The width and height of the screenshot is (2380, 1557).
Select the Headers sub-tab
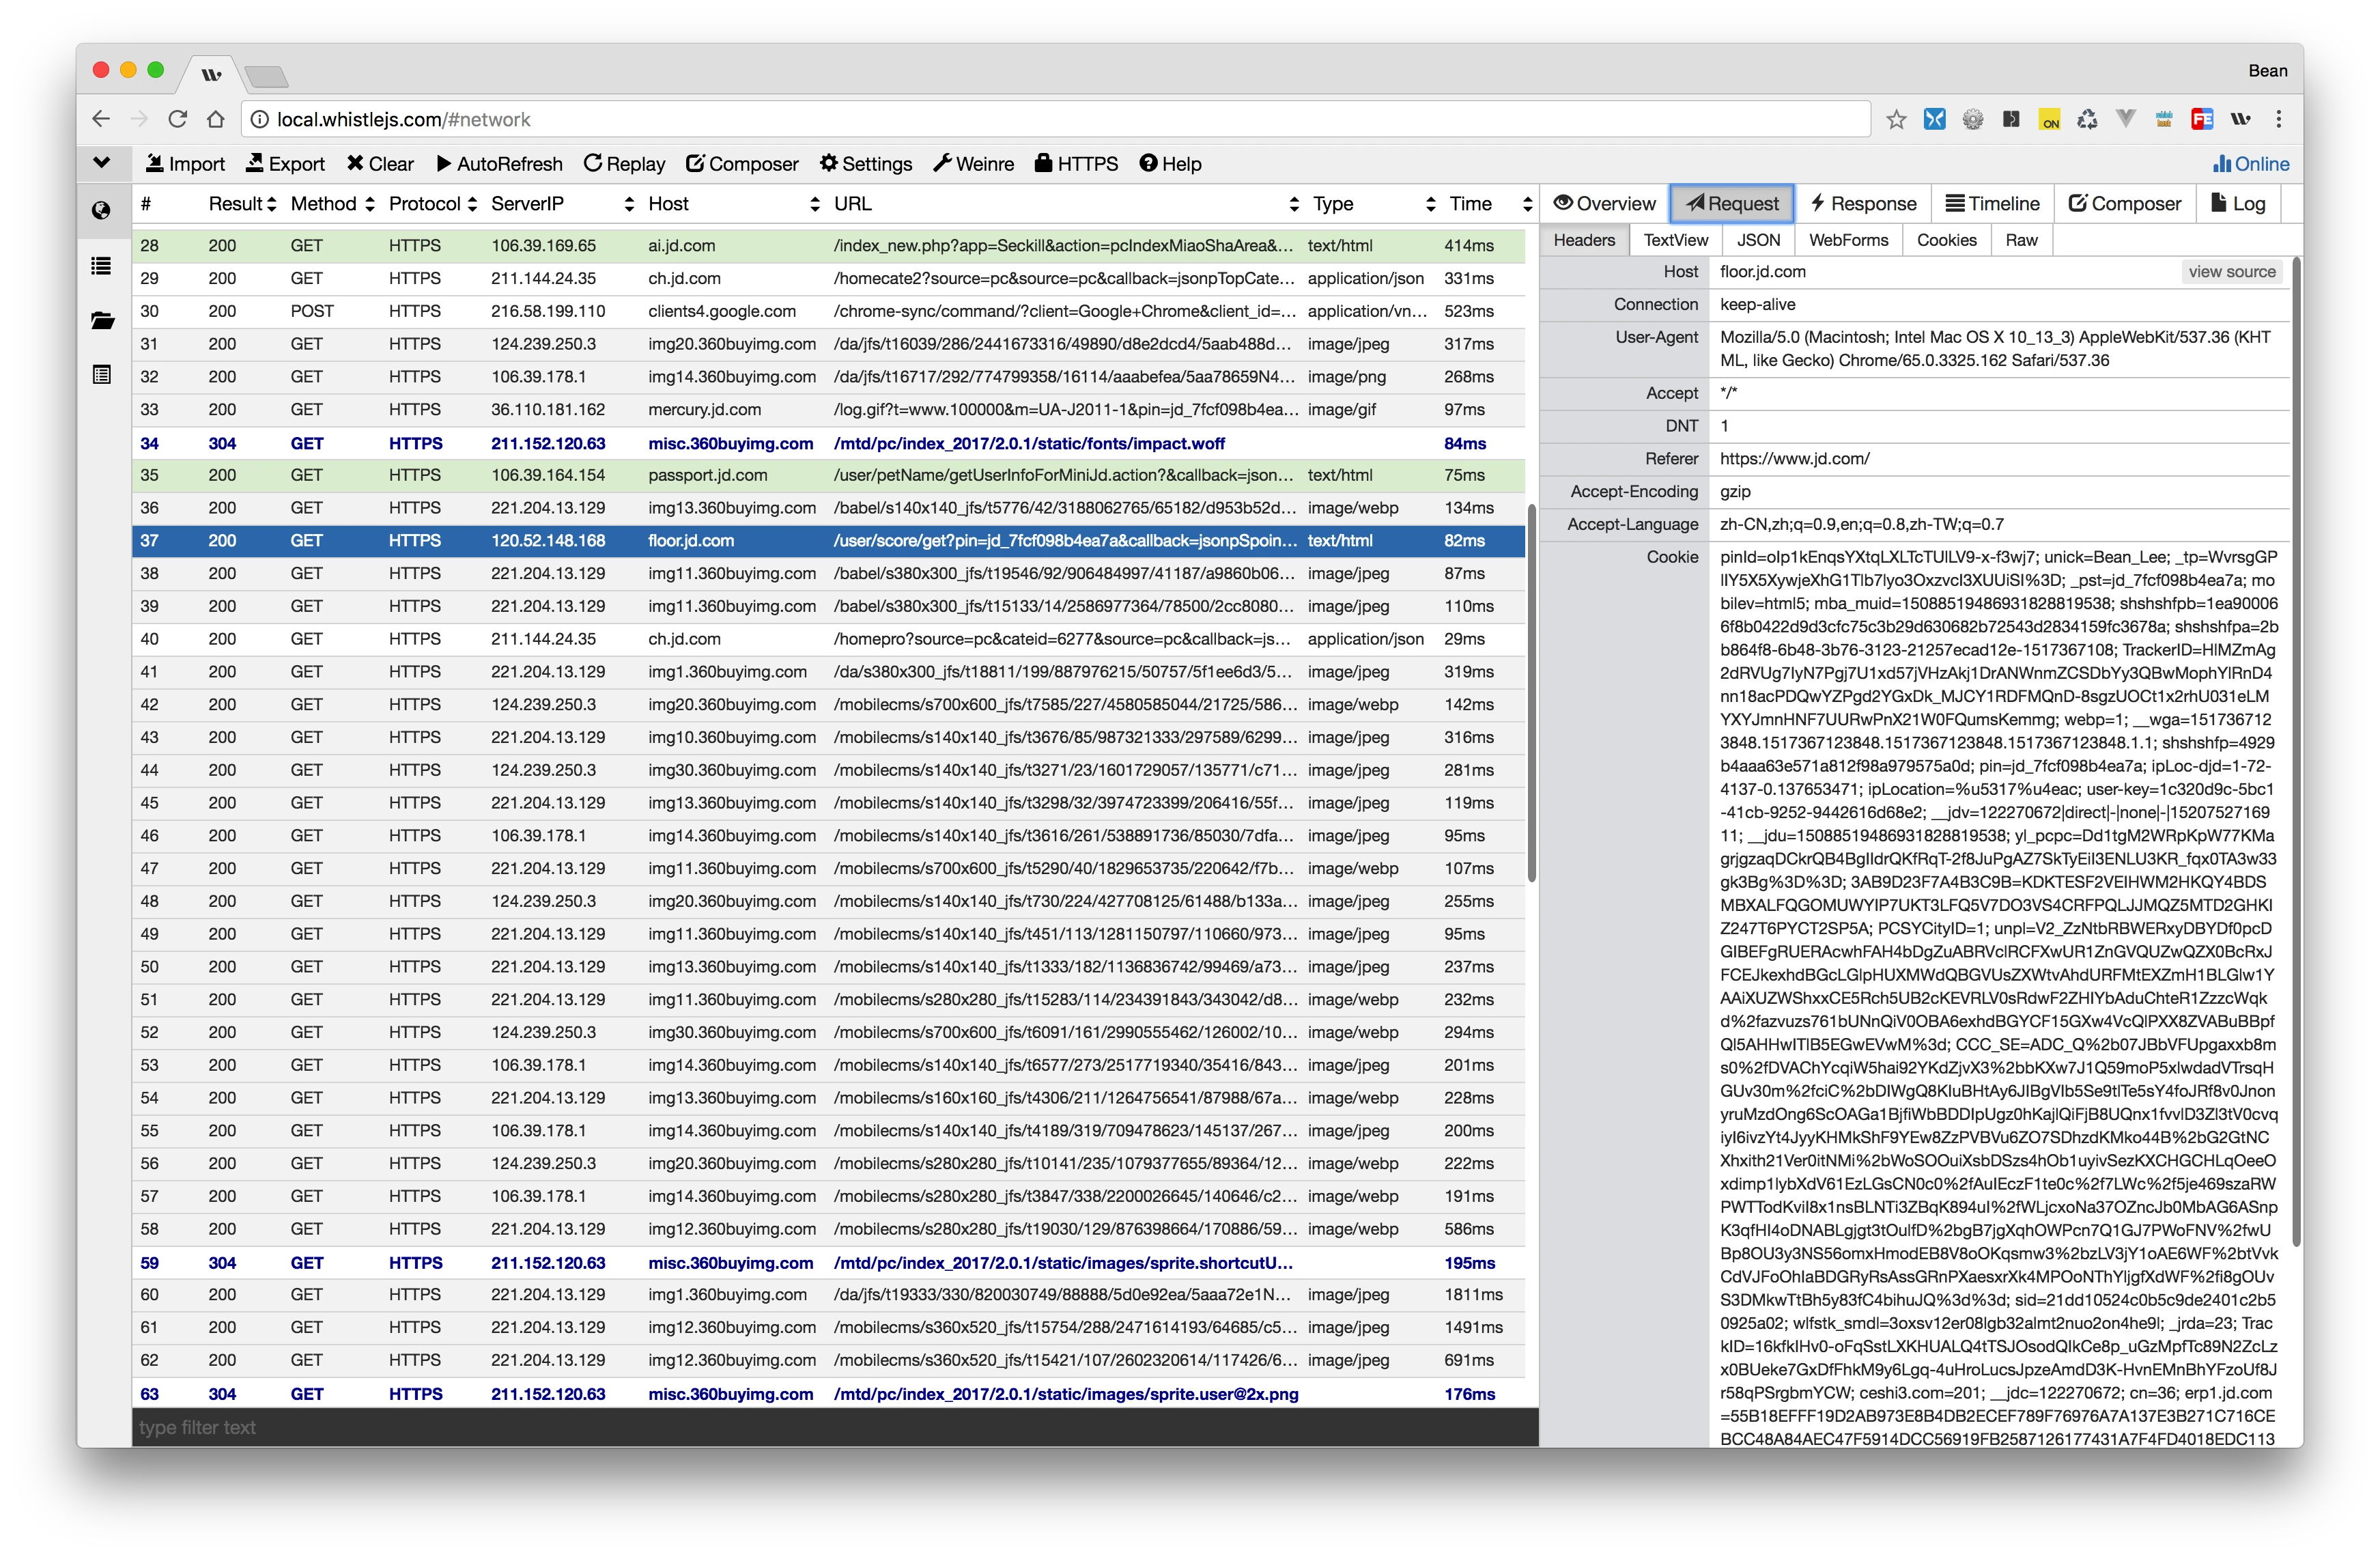1584,240
